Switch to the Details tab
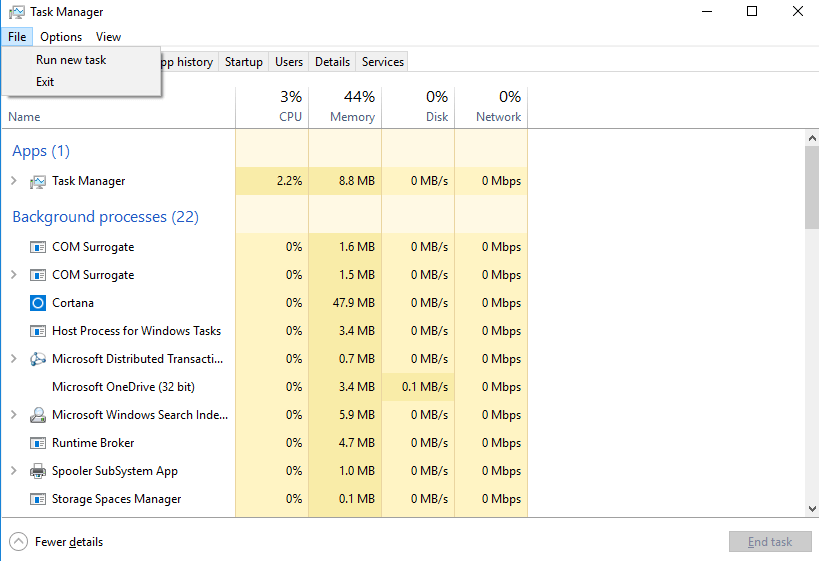Image resolution: width=819 pixels, height=561 pixels. 332,62
